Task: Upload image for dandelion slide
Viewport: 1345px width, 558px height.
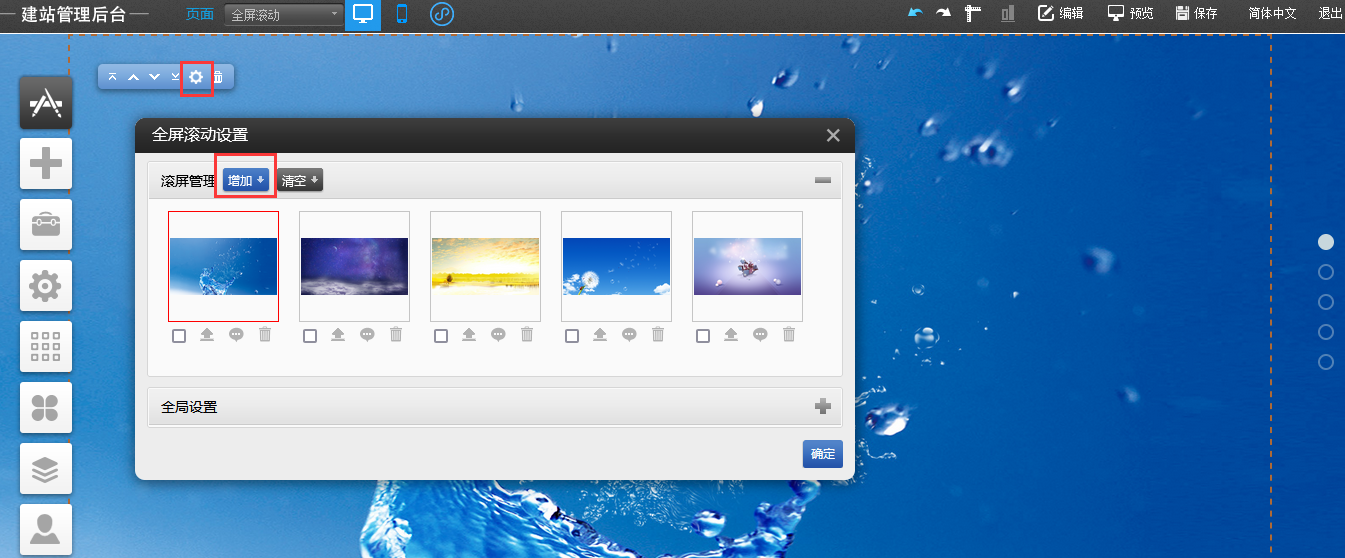Action: [600, 335]
